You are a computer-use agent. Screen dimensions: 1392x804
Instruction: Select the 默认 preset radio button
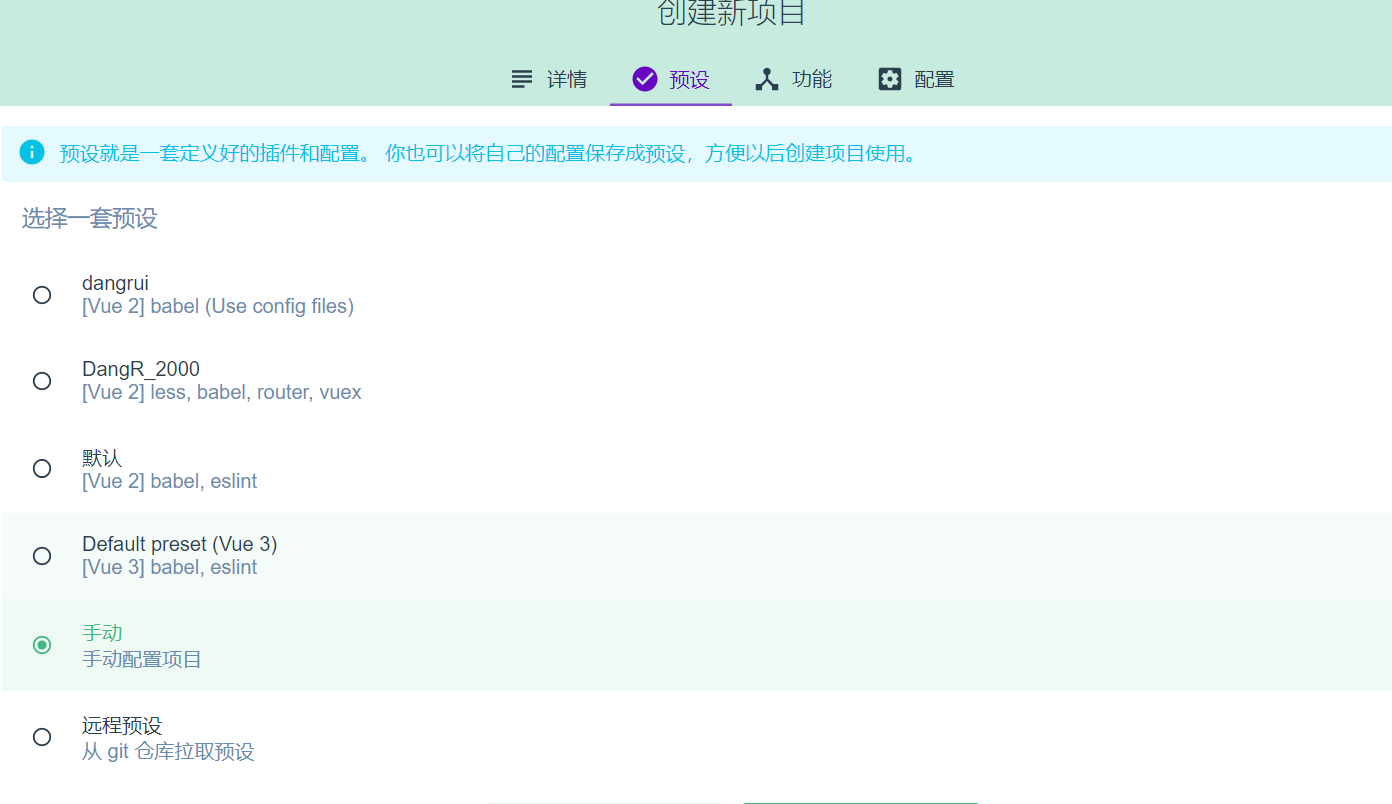(x=41, y=467)
